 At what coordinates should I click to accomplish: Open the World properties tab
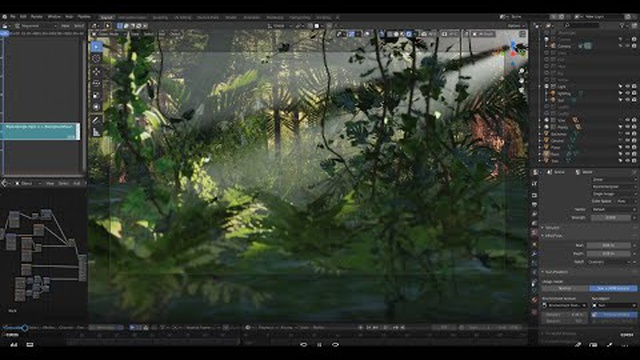[535, 233]
